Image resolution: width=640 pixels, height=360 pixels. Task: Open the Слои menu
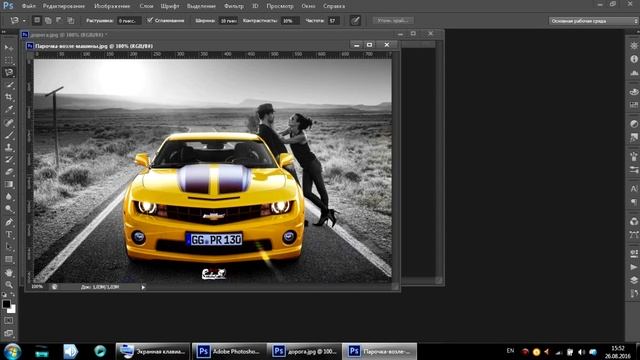[x=146, y=6]
